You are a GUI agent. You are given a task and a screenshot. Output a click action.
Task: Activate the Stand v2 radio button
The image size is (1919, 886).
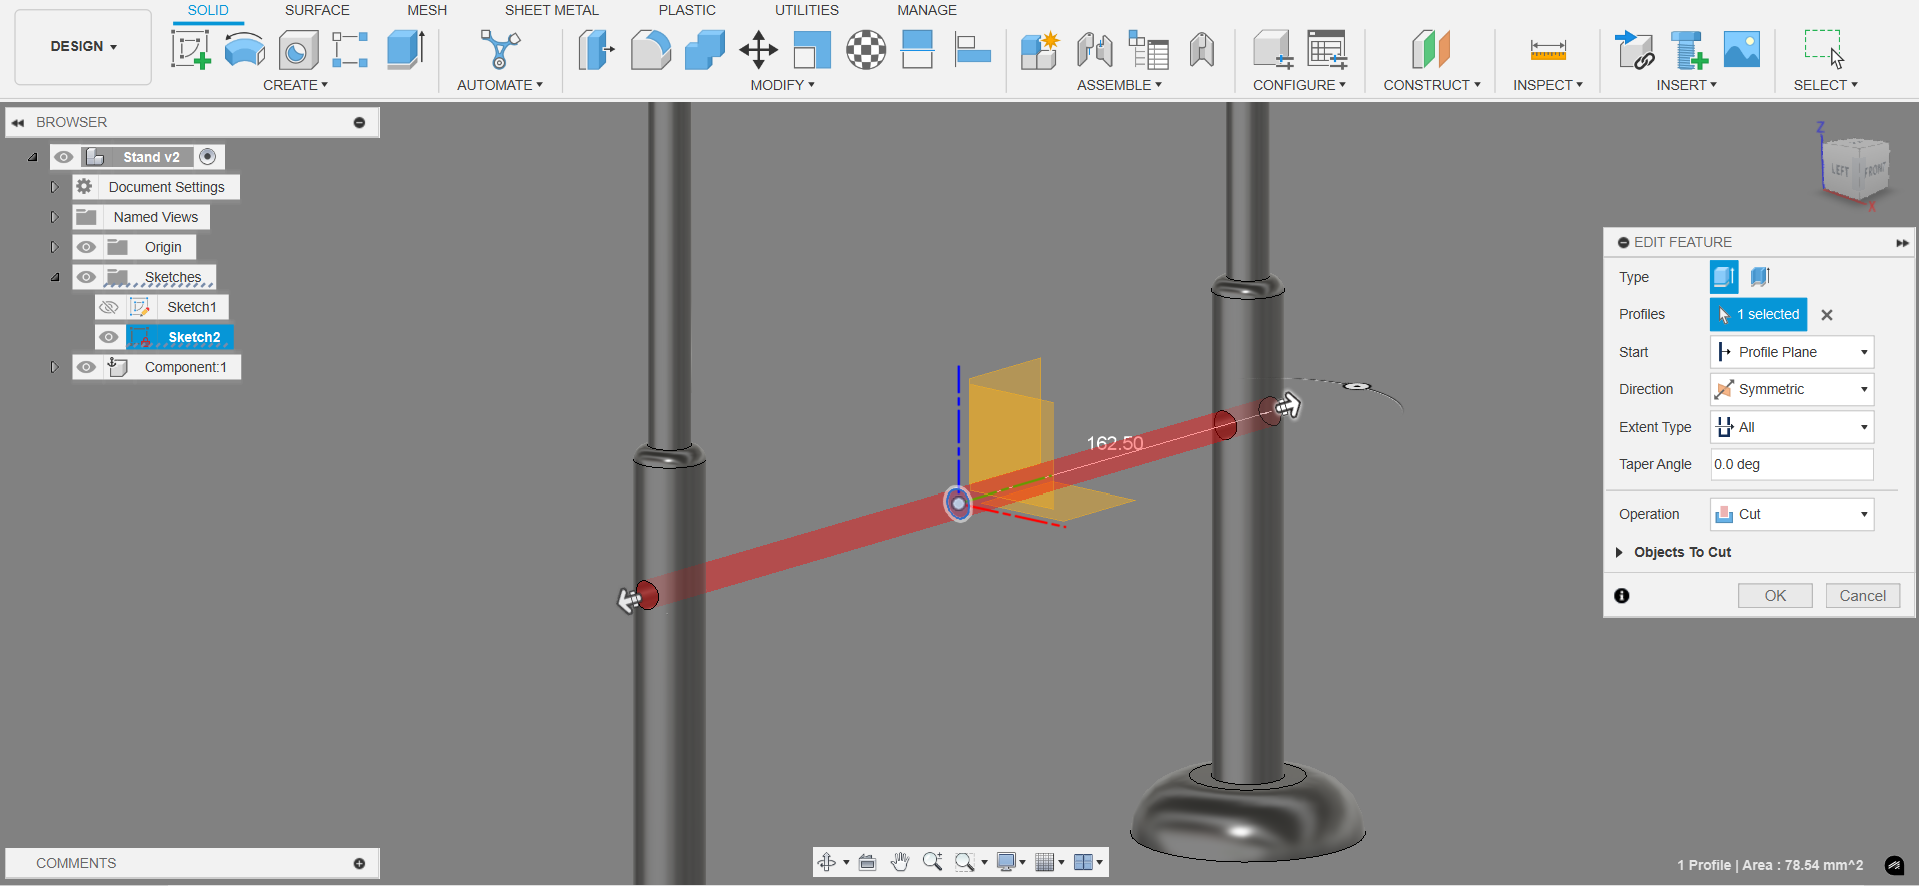click(x=207, y=157)
